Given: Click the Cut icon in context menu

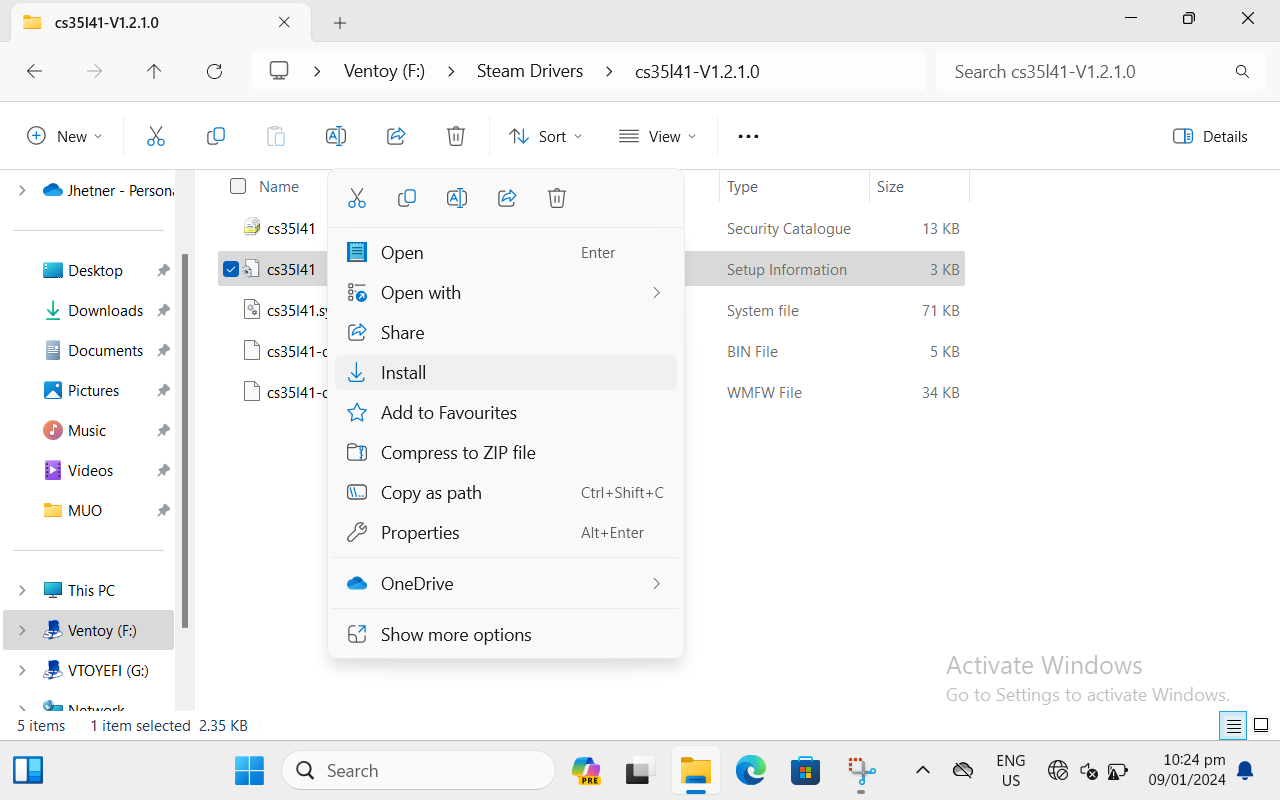Looking at the screenshot, I should pos(357,198).
